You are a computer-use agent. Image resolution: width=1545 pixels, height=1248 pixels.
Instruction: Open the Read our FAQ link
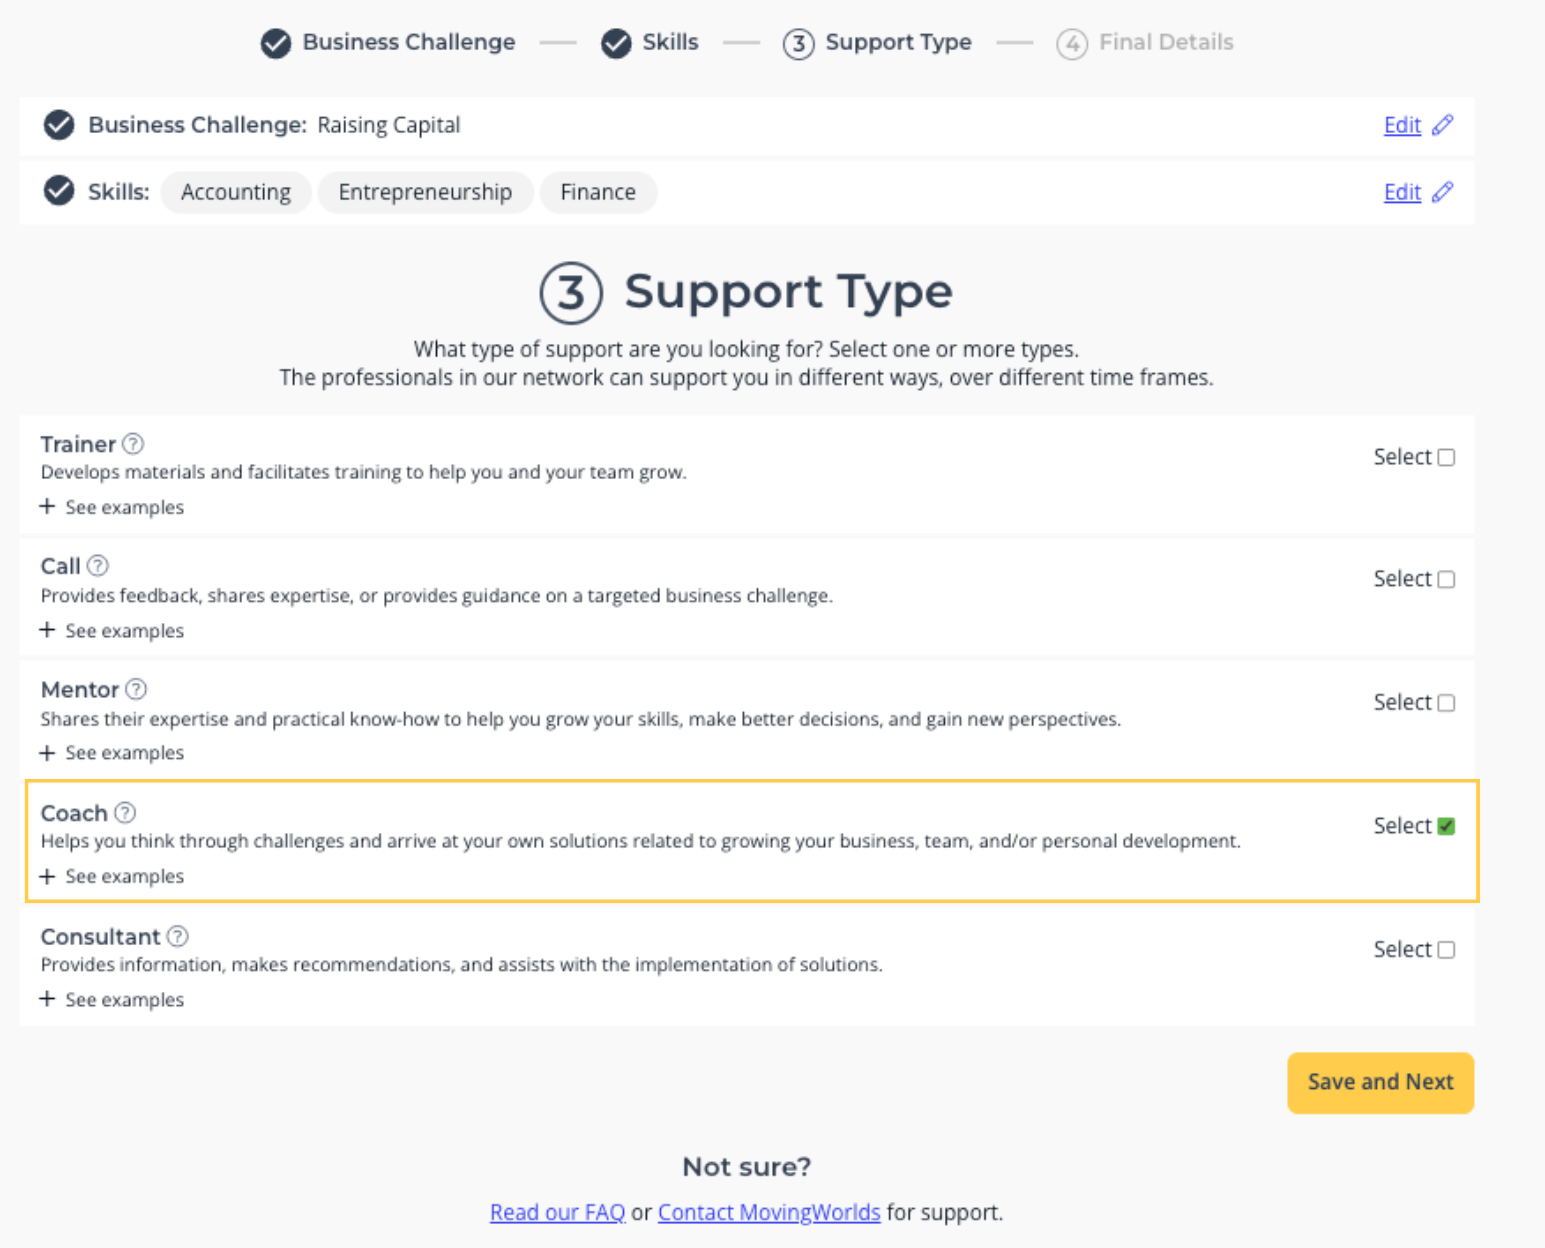pyautogui.click(x=557, y=1212)
